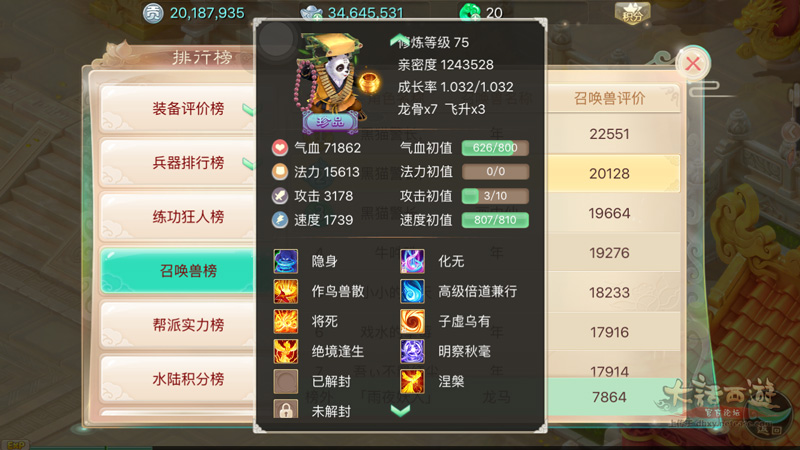
Task: Expand skill list with down chevron
Action: (x=401, y=411)
